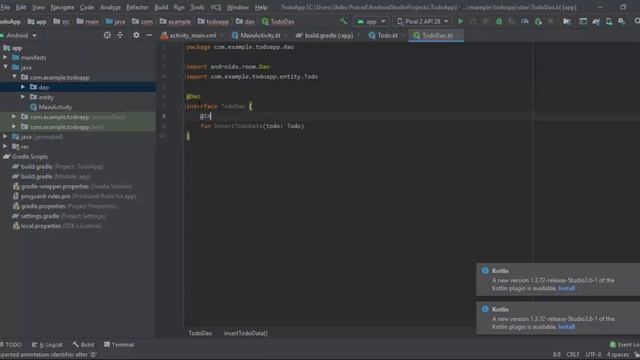
Task: Open the TODO tool window
Action: (11, 344)
